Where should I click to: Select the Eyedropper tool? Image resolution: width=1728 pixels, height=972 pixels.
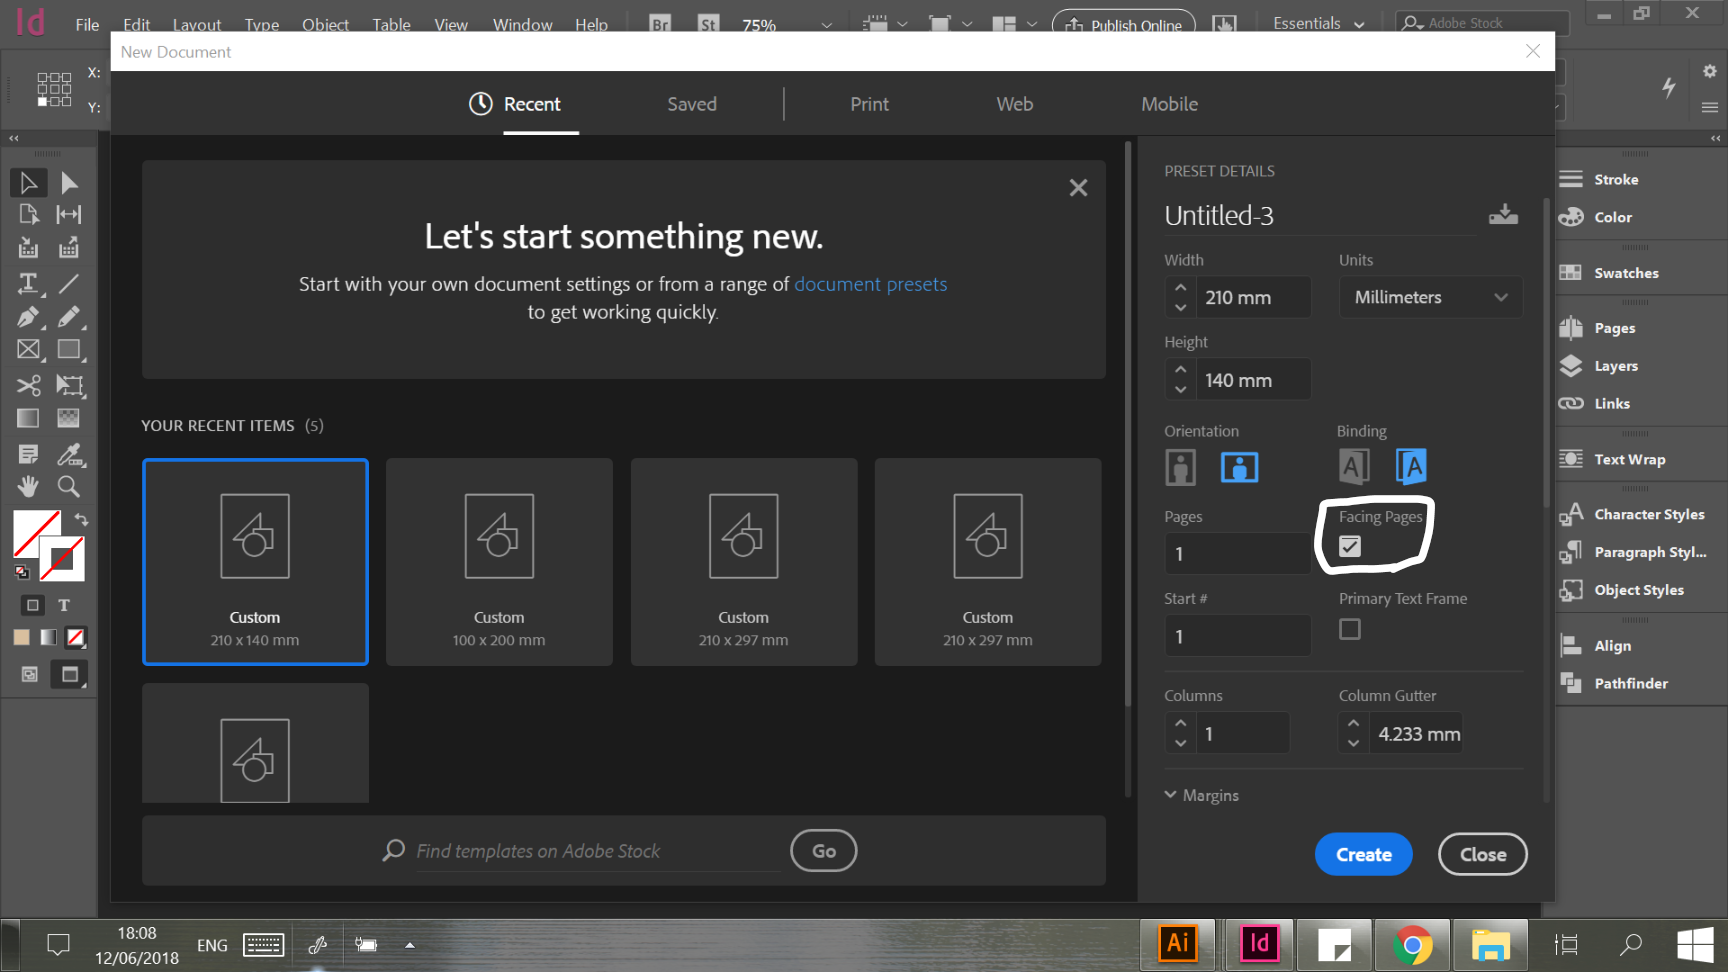click(x=69, y=455)
